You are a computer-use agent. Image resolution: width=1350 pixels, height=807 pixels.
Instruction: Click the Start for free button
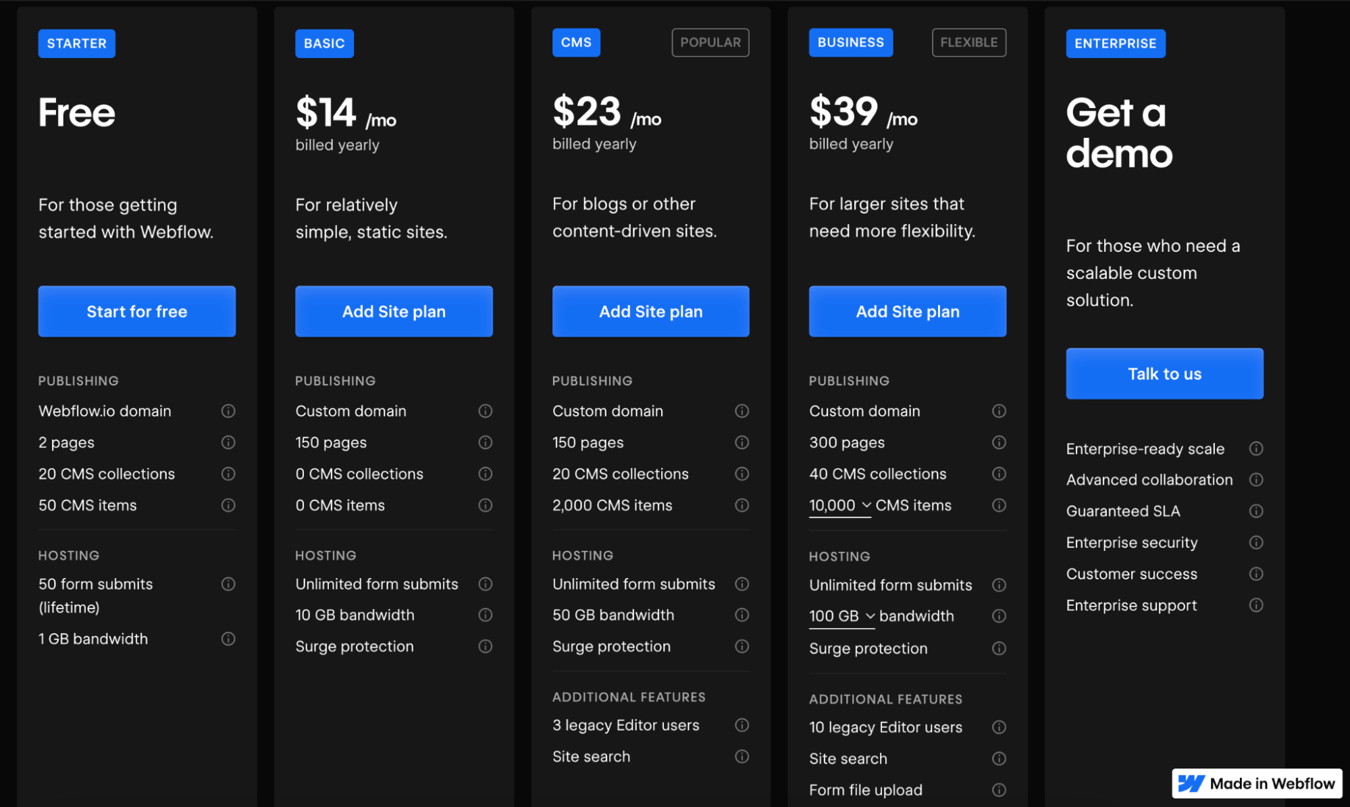(136, 311)
